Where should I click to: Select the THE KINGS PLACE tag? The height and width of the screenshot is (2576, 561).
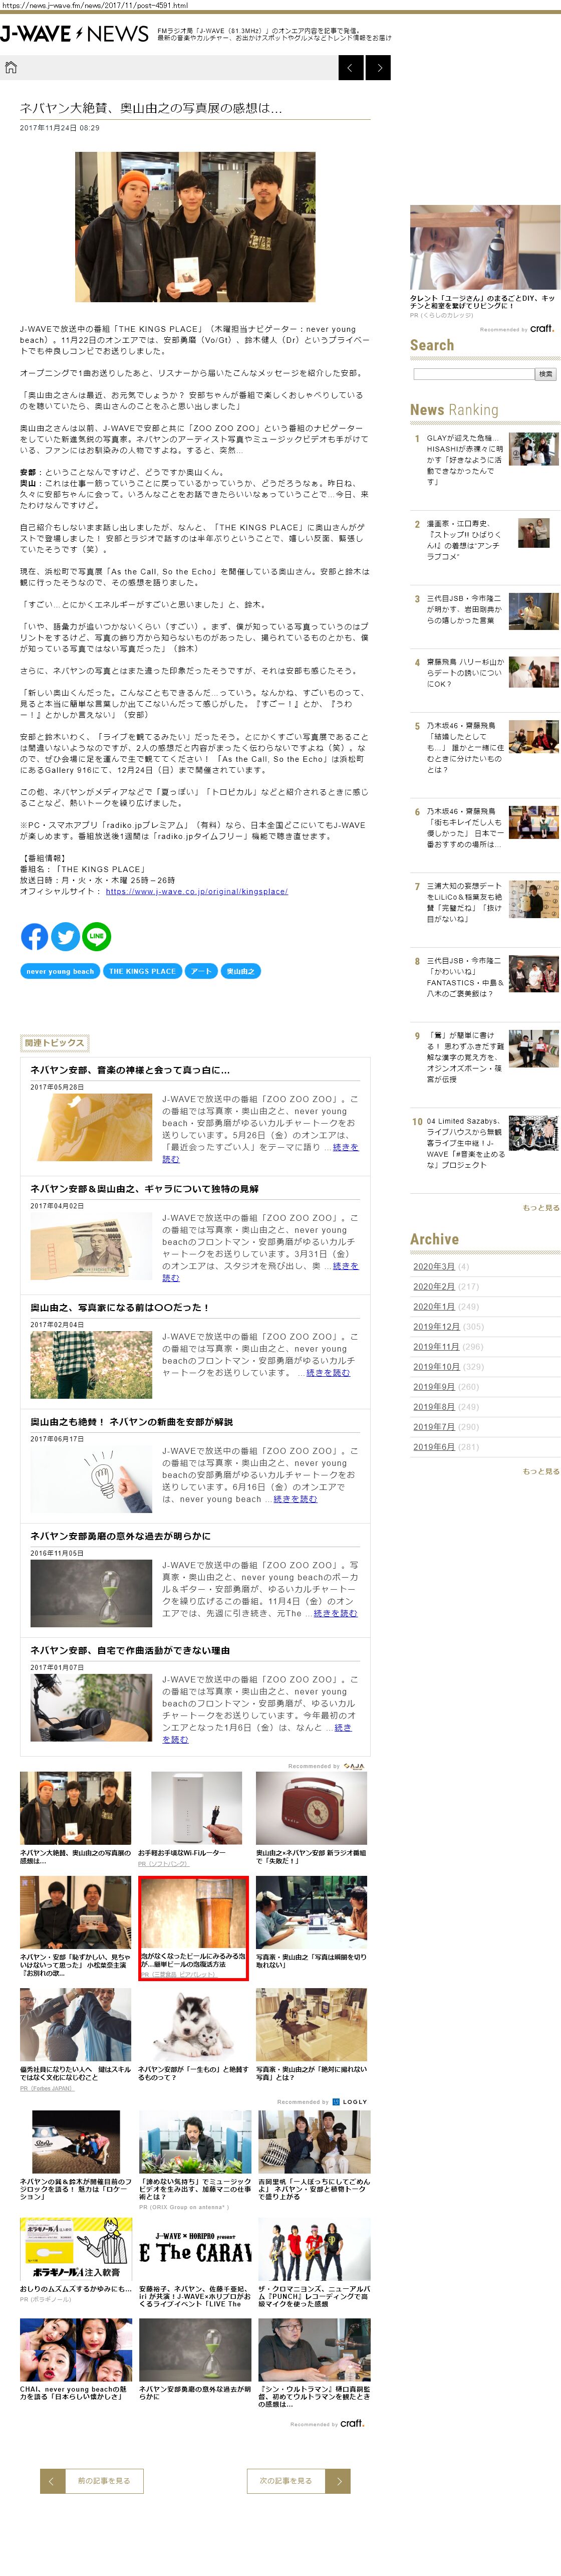pyautogui.click(x=142, y=971)
